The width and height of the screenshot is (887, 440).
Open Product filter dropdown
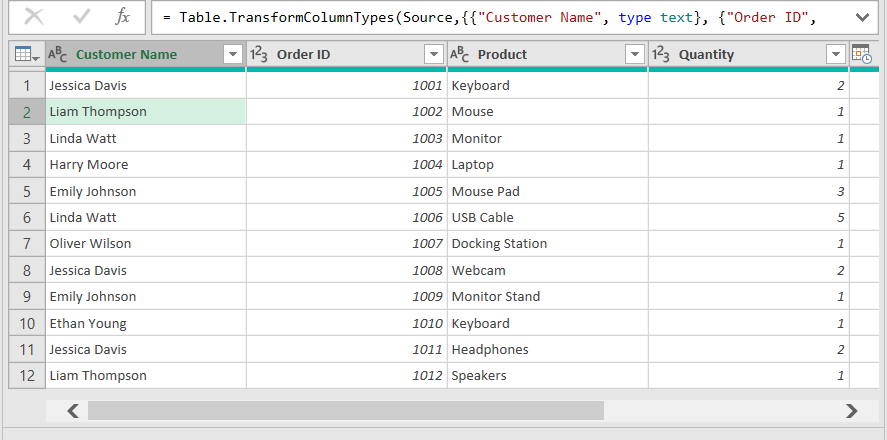635,55
